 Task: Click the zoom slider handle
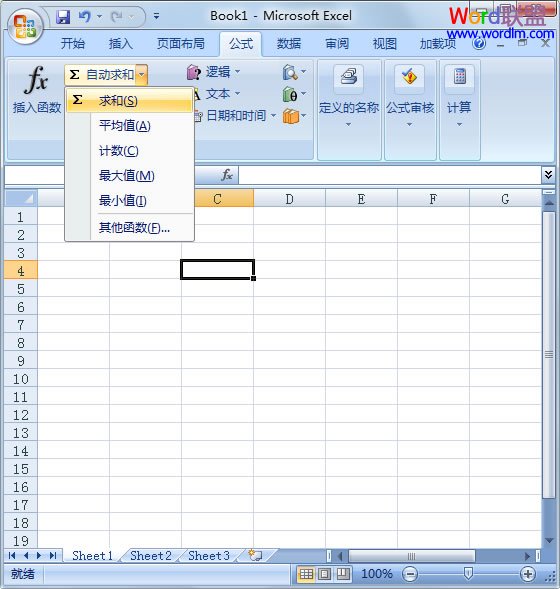coord(468,574)
